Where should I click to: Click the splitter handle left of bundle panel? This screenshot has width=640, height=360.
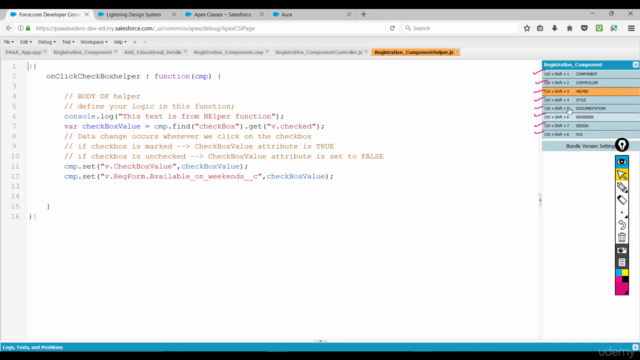(540, 200)
